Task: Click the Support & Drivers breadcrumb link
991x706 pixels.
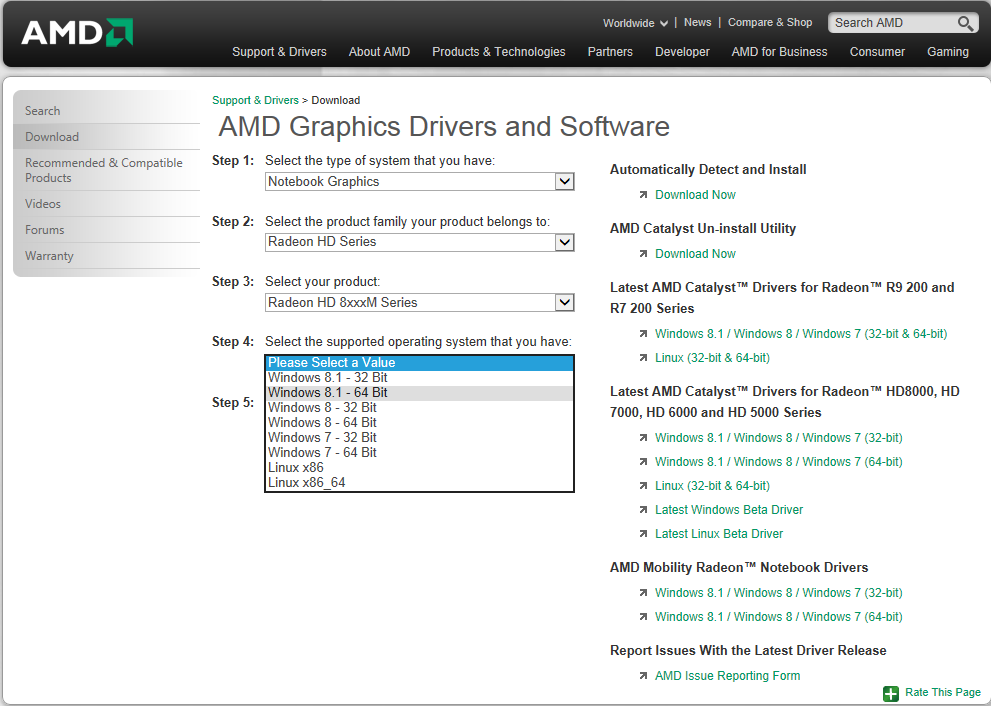Action: click(x=255, y=100)
